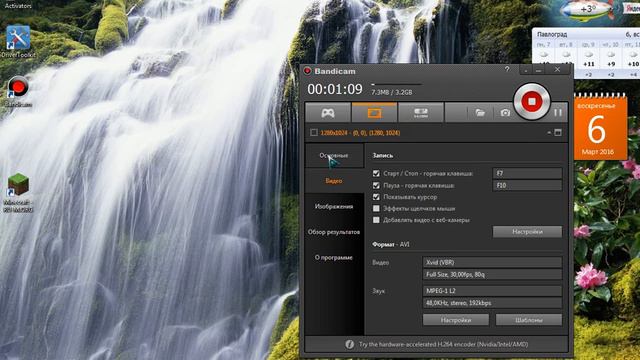The width and height of the screenshot is (640, 360).
Task: Click the 48,0KHz, stereo, 192kbps field
Action: pos(492,303)
